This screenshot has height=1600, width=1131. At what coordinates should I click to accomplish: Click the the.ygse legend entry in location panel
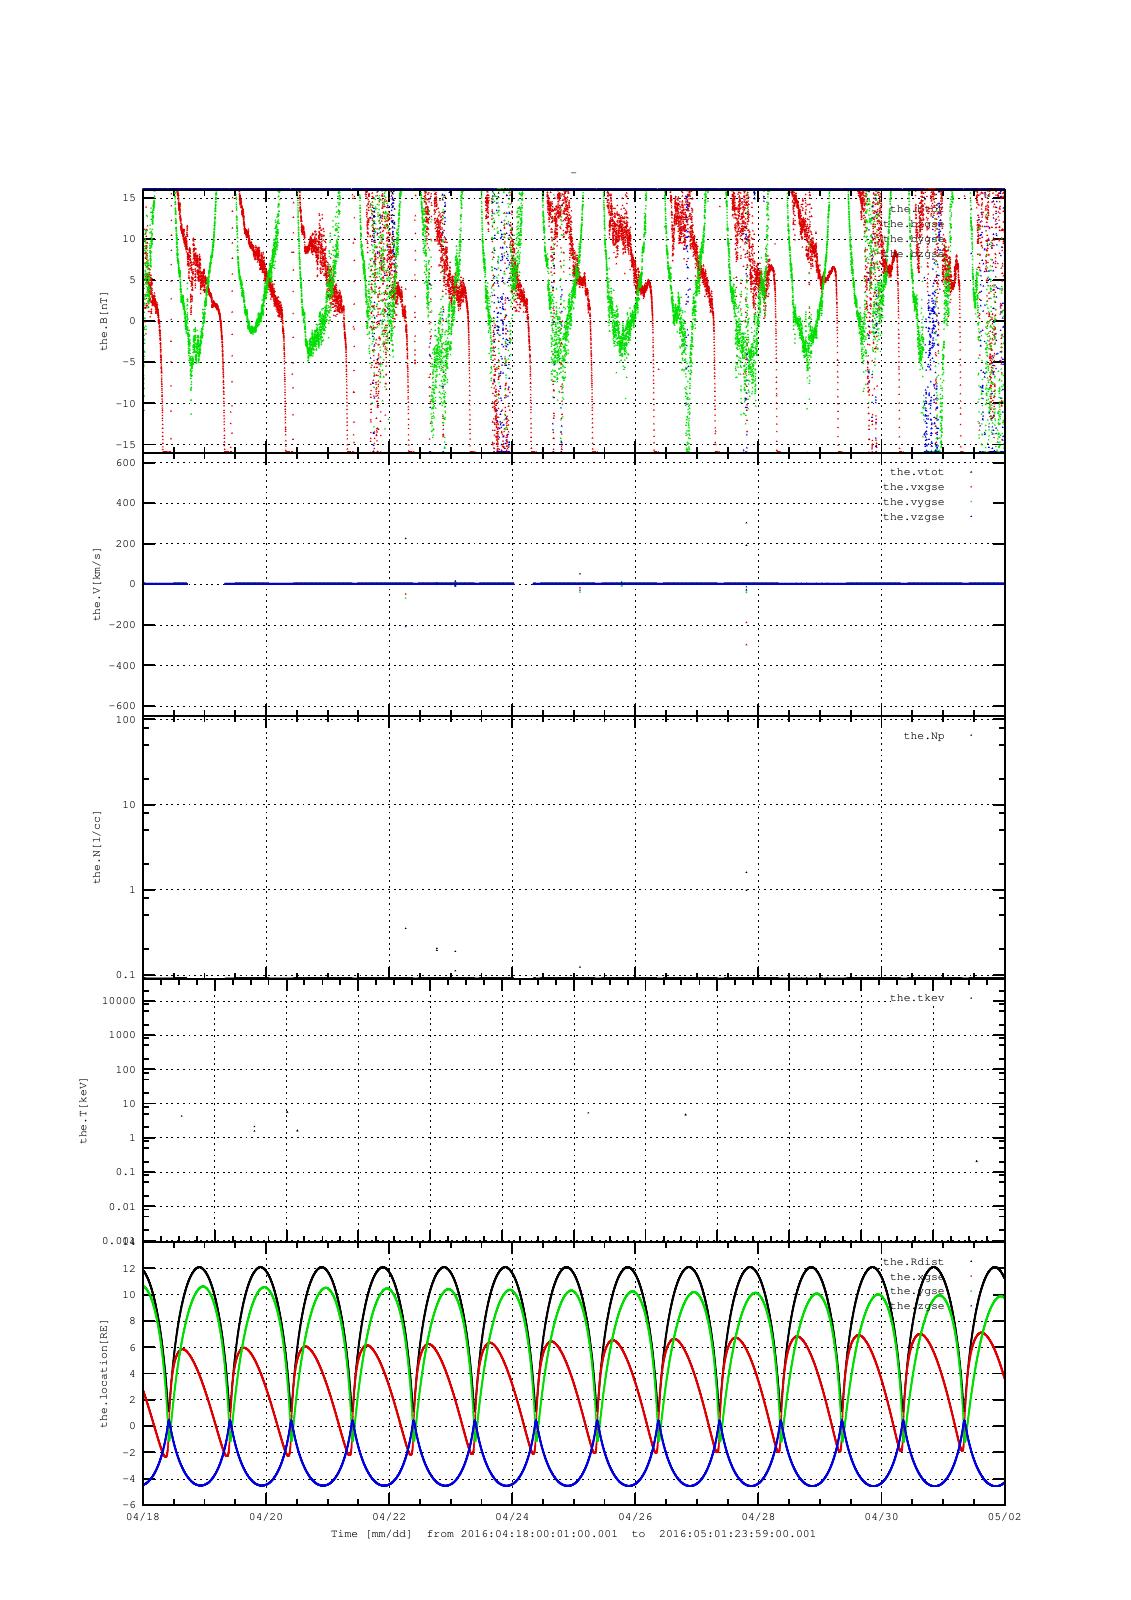[916, 1291]
